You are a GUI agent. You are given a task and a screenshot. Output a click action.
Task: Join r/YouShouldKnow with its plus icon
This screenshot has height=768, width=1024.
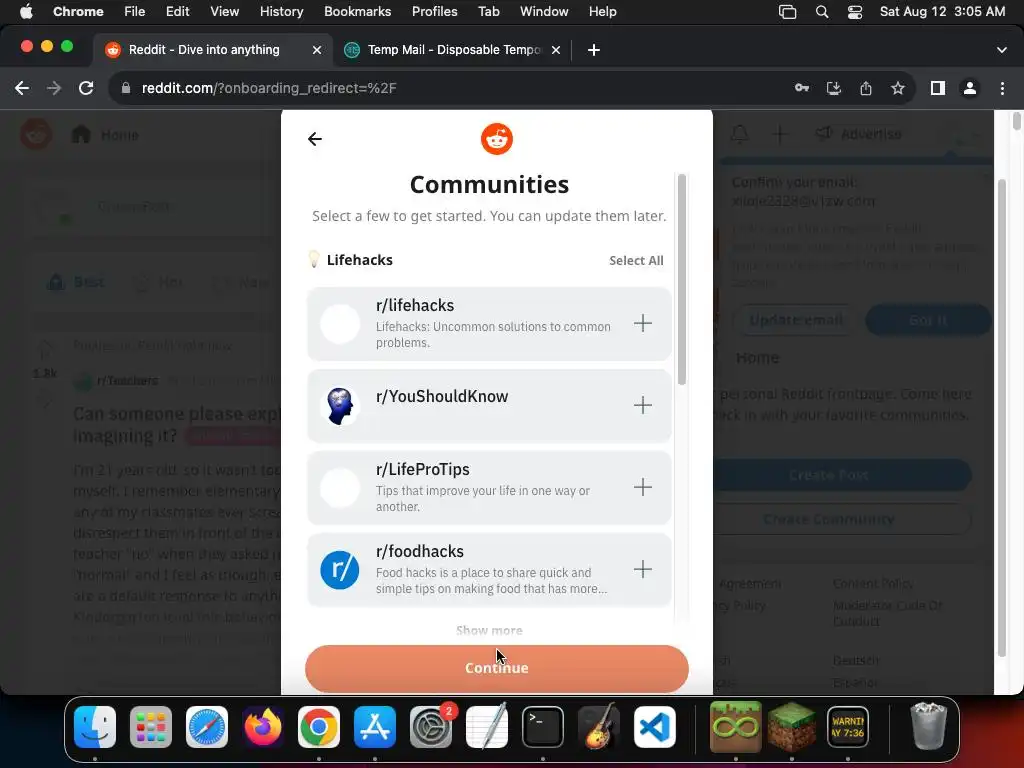(643, 405)
